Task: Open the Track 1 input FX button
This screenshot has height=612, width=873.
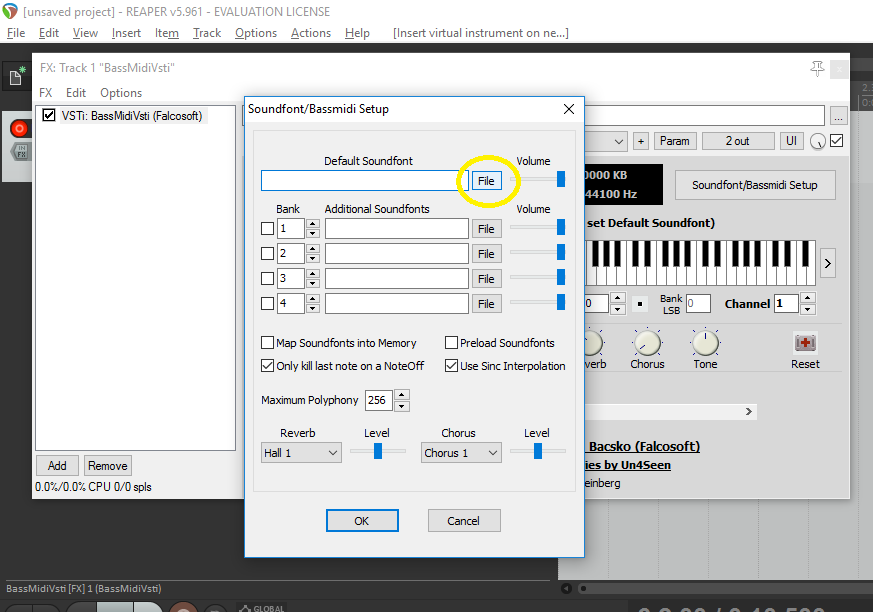Action: pyautogui.click(x=21, y=151)
